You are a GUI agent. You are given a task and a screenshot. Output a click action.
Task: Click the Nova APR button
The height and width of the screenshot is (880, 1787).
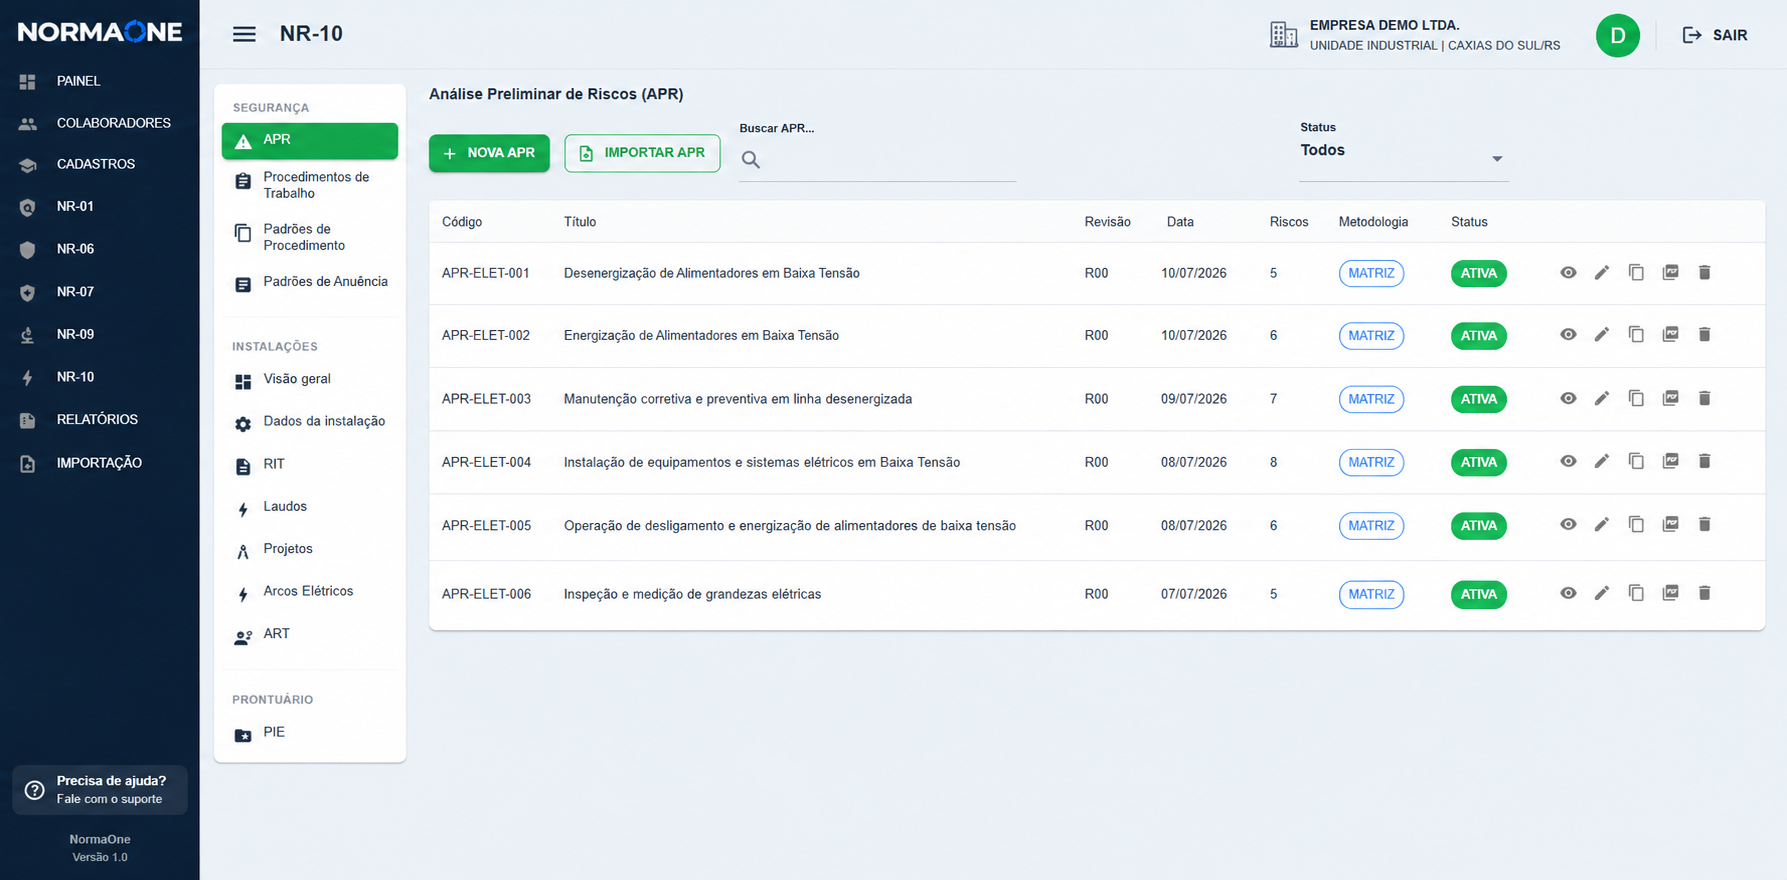[489, 153]
